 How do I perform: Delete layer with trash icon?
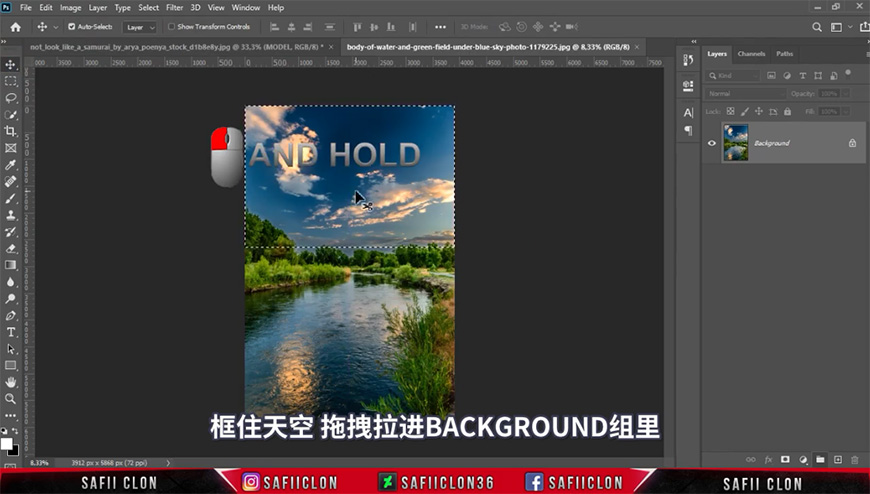[855, 460]
